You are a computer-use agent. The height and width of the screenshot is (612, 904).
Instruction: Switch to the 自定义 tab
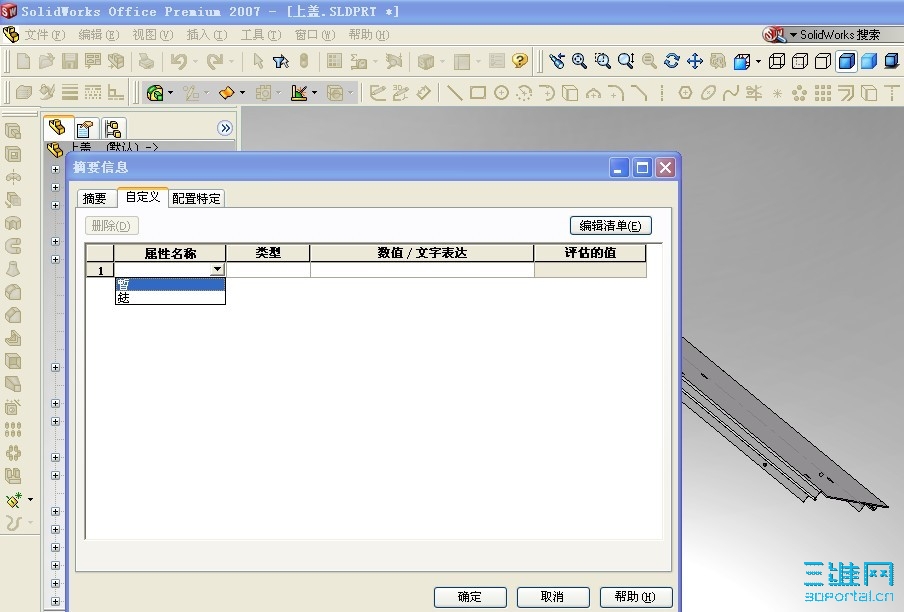(142, 197)
